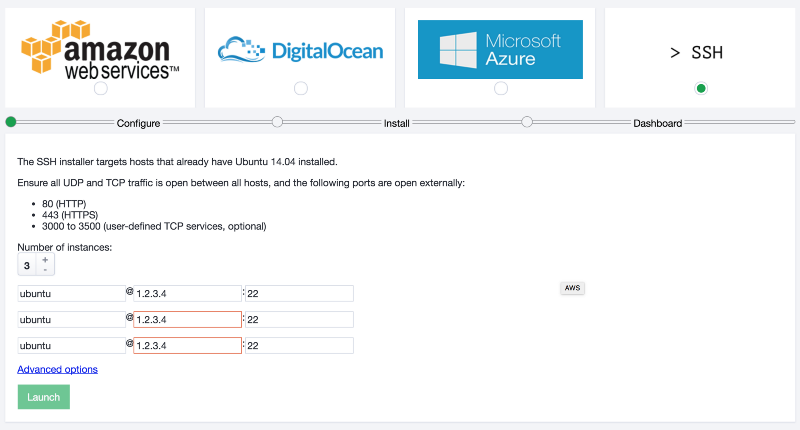The width and height of the screenshot is (800, 430).
Task: Click the Ubuntu 14.04 installer description text
Action: (x=177, y=162)
